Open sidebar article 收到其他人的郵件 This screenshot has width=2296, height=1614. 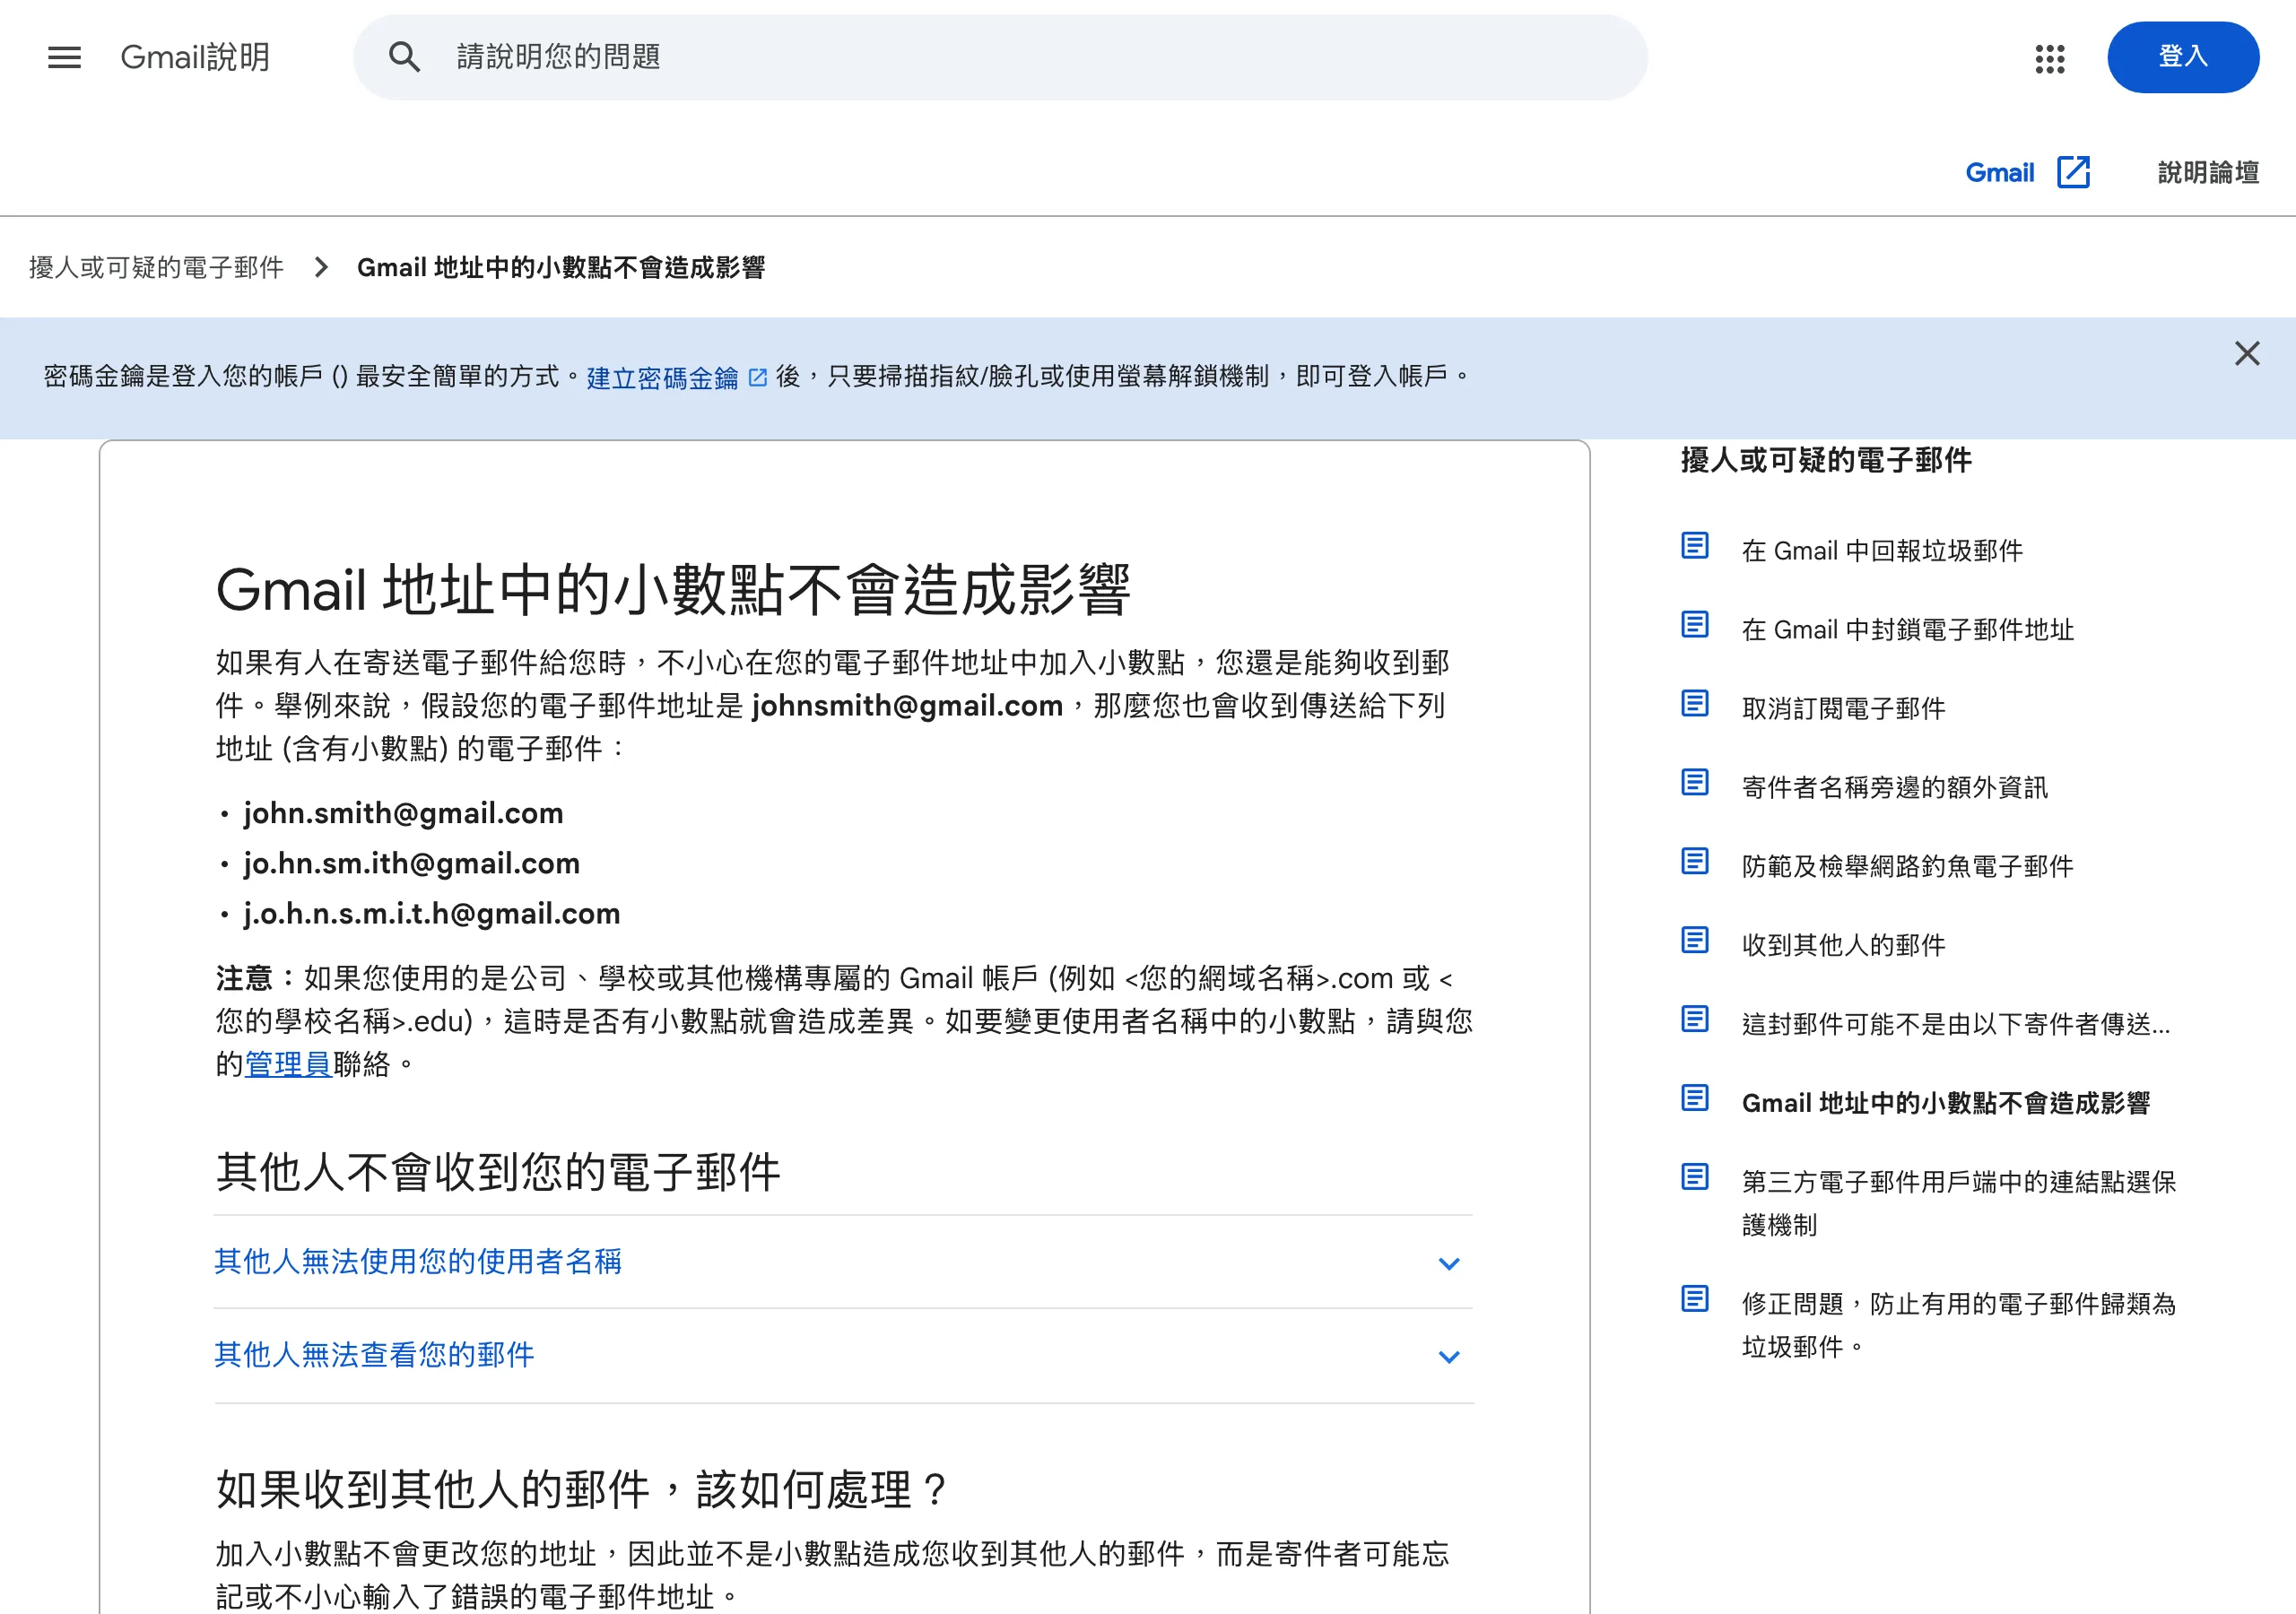point(1843,946)
